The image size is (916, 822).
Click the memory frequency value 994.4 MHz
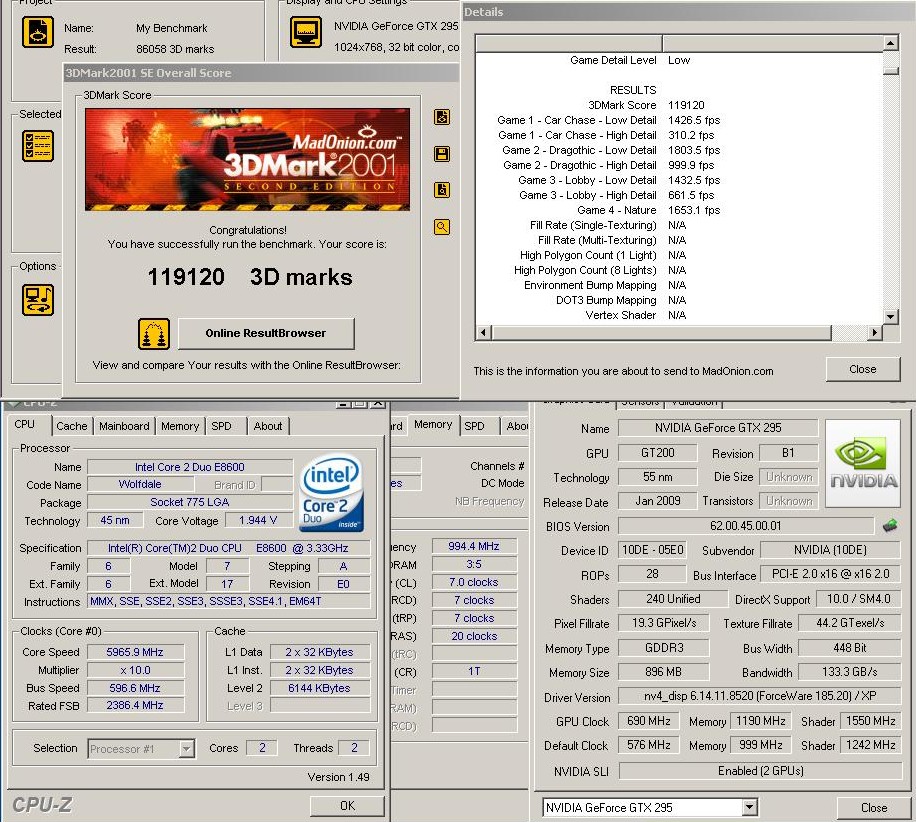click(x=474, y=546)
